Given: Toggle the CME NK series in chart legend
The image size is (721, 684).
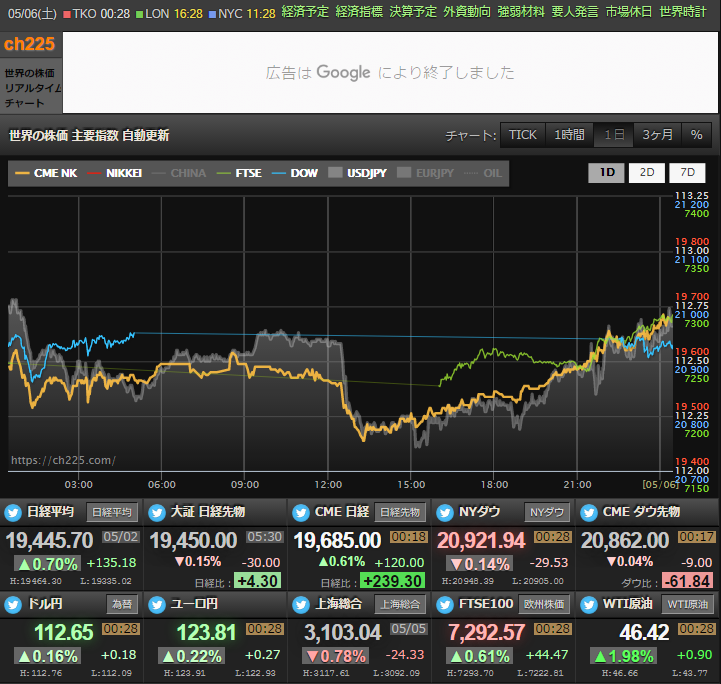Looking at the screenshot, I should tap(46, 173).
